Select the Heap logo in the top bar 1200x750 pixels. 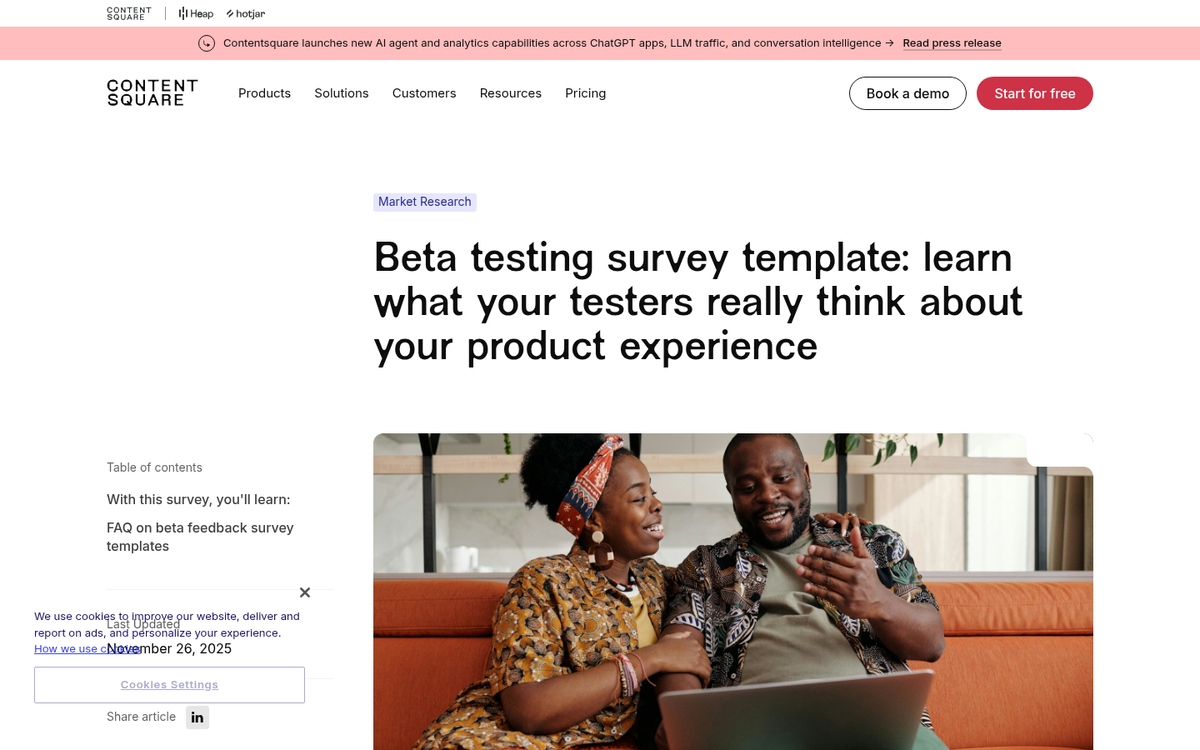[x=195, y=13]
